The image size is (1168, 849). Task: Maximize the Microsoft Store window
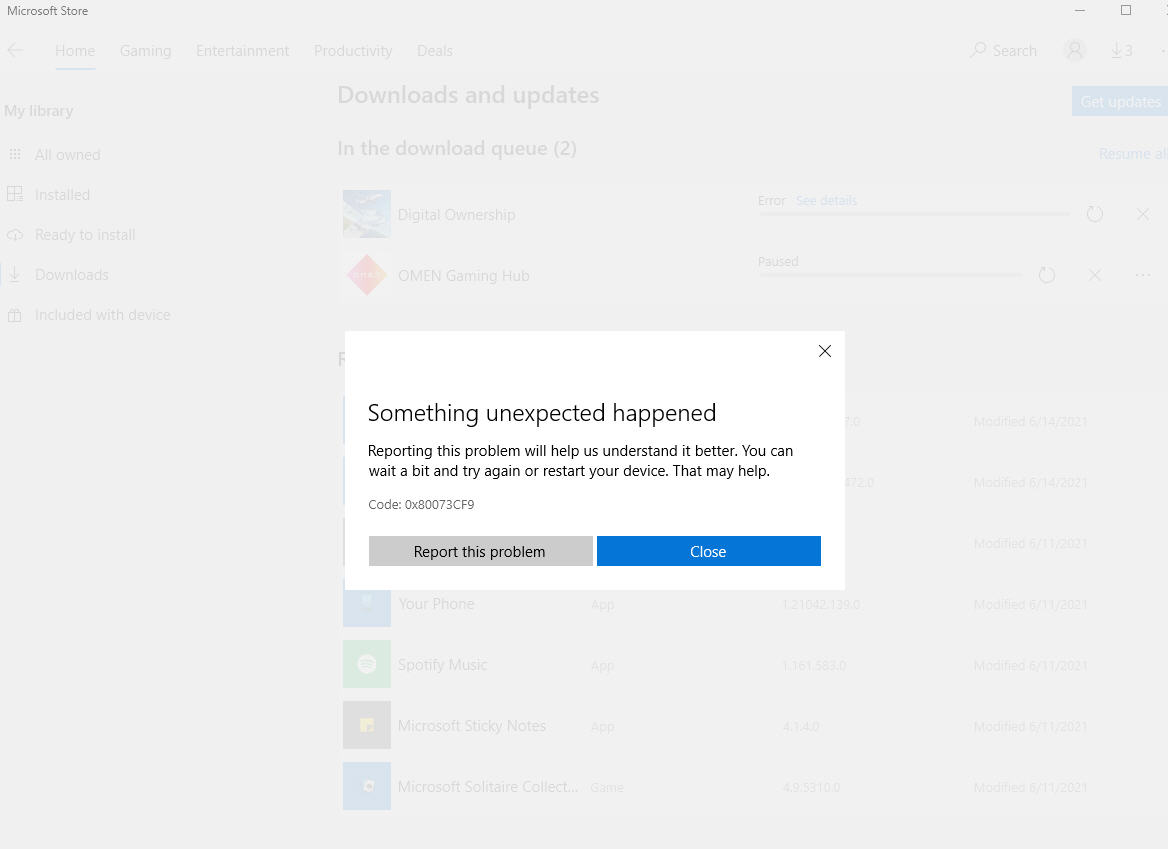(x=1126, y=10)
